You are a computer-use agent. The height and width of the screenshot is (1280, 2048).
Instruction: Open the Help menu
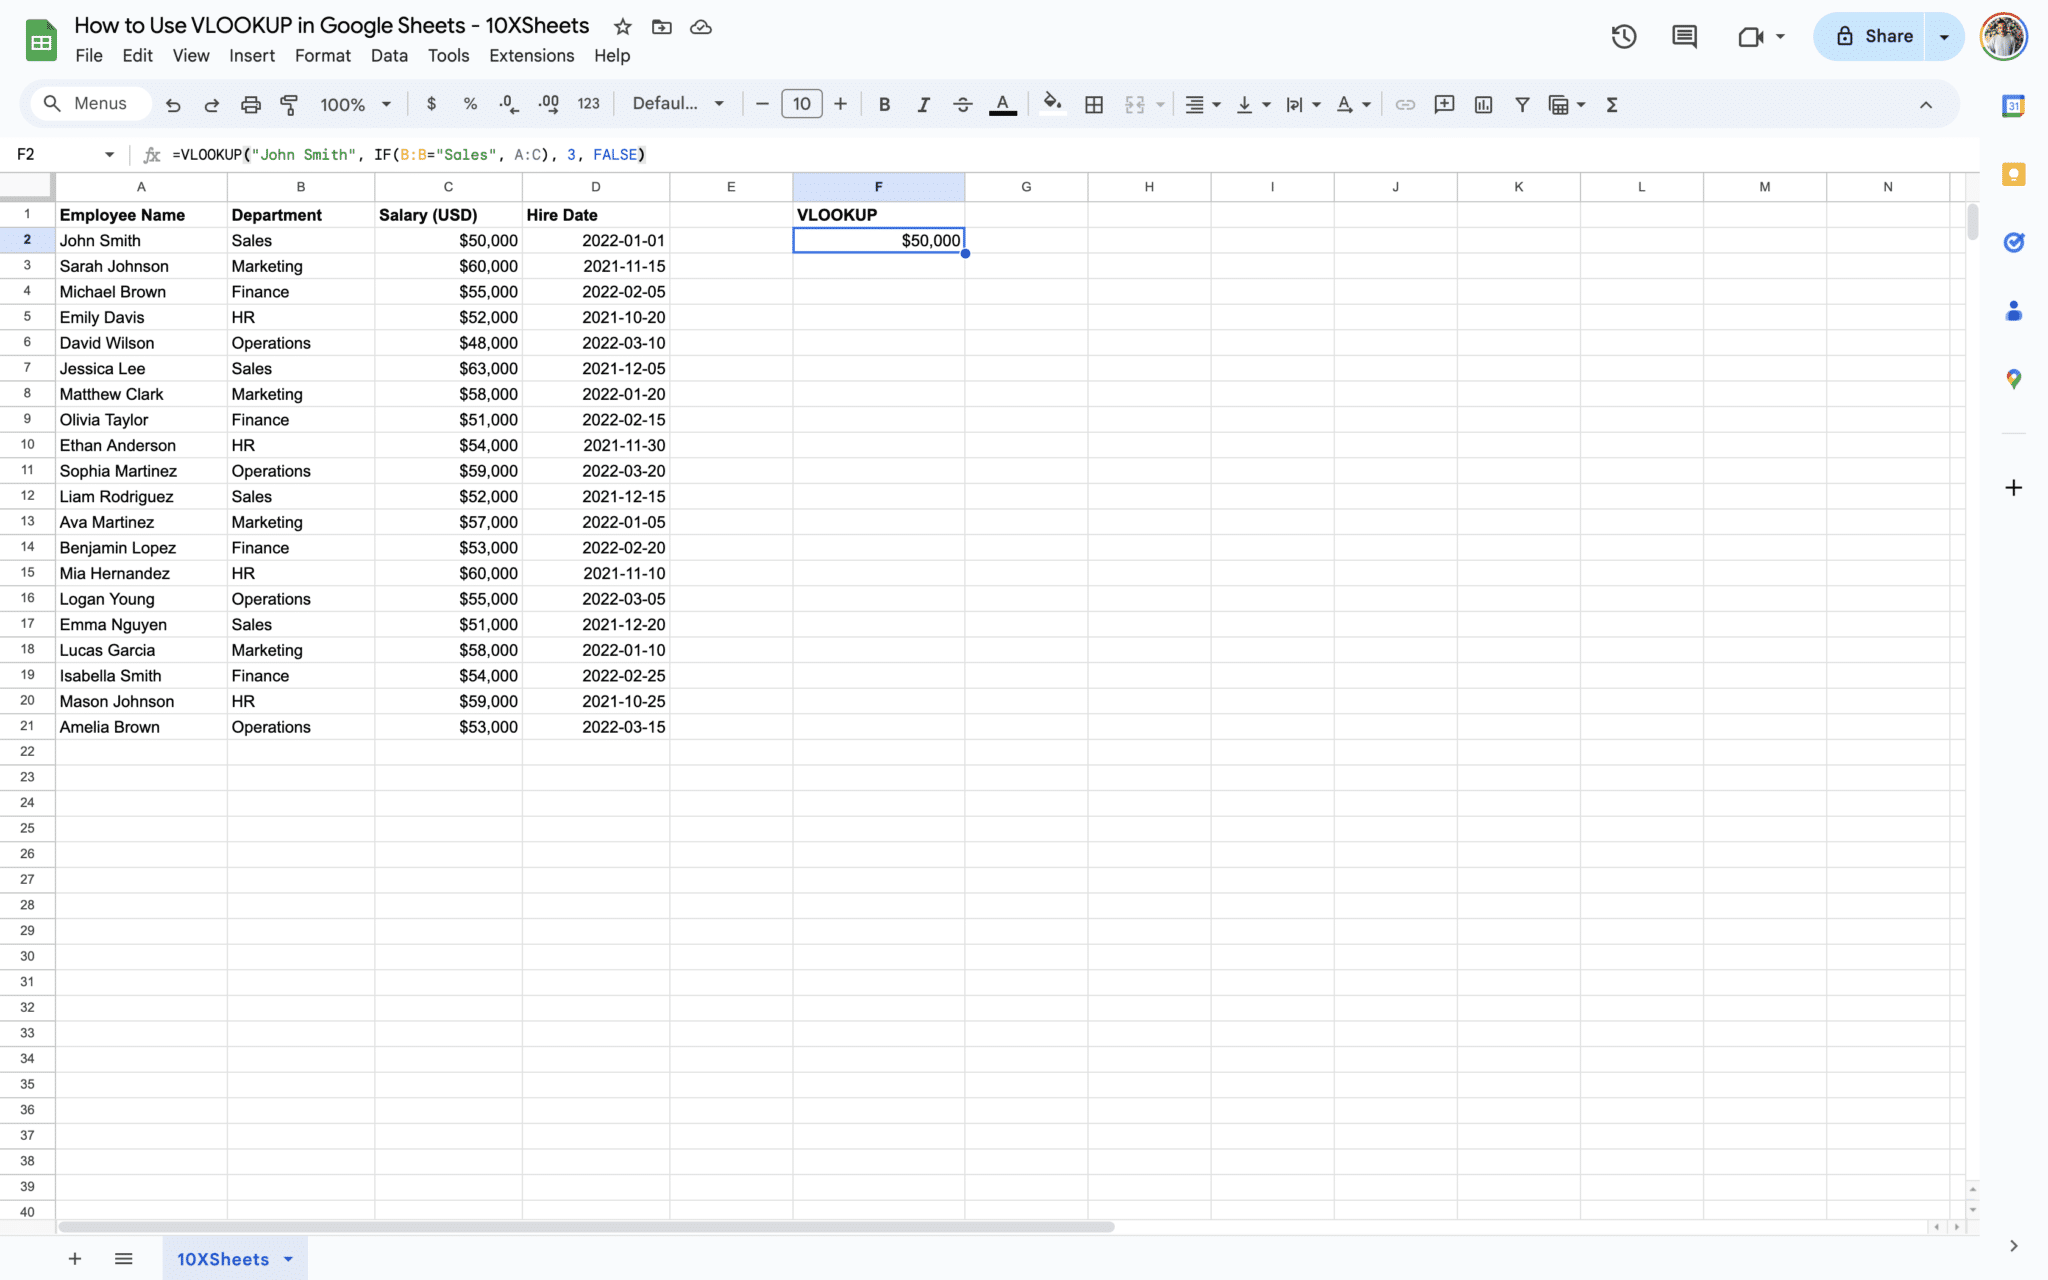click(x=612, y=56)
